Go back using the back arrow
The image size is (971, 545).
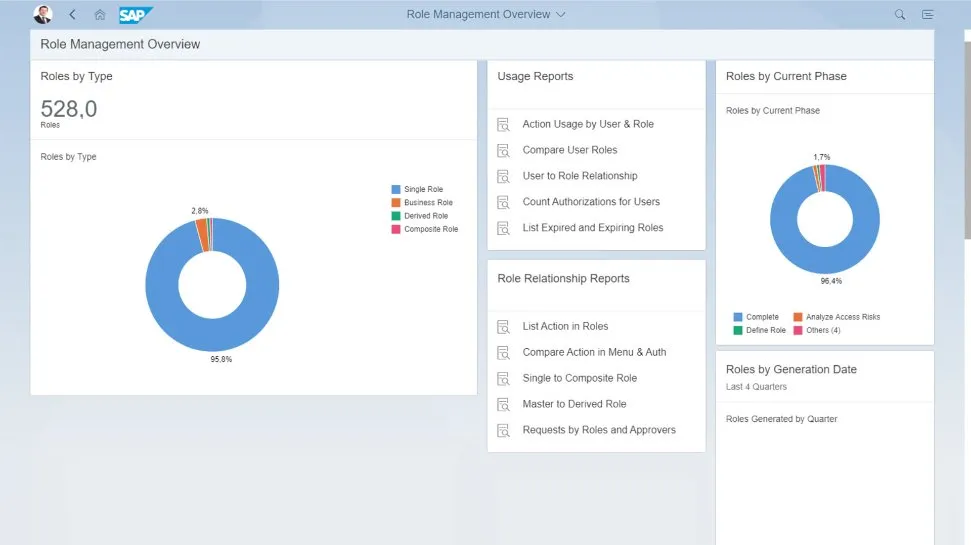click(72, 15)
